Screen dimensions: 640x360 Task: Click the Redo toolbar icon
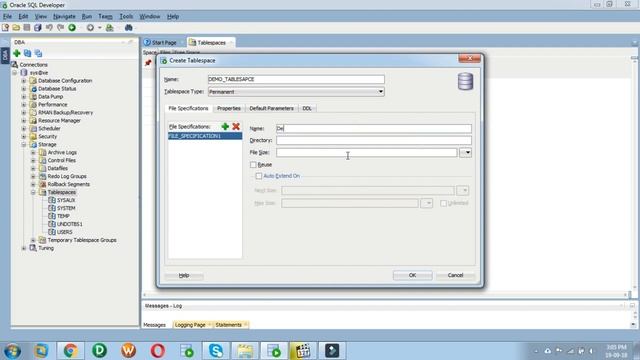point(60,28)
